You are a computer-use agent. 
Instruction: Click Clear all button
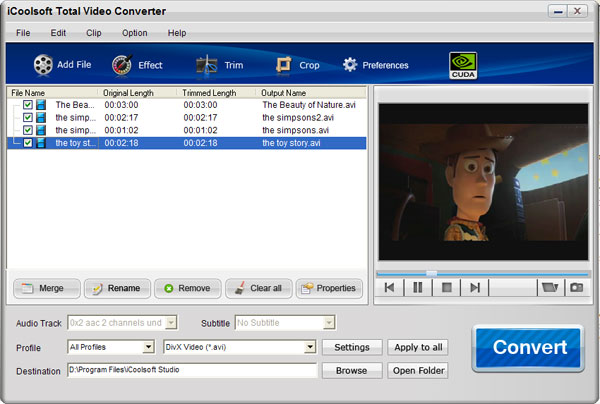pyautogui.click(x=259, y=288)
